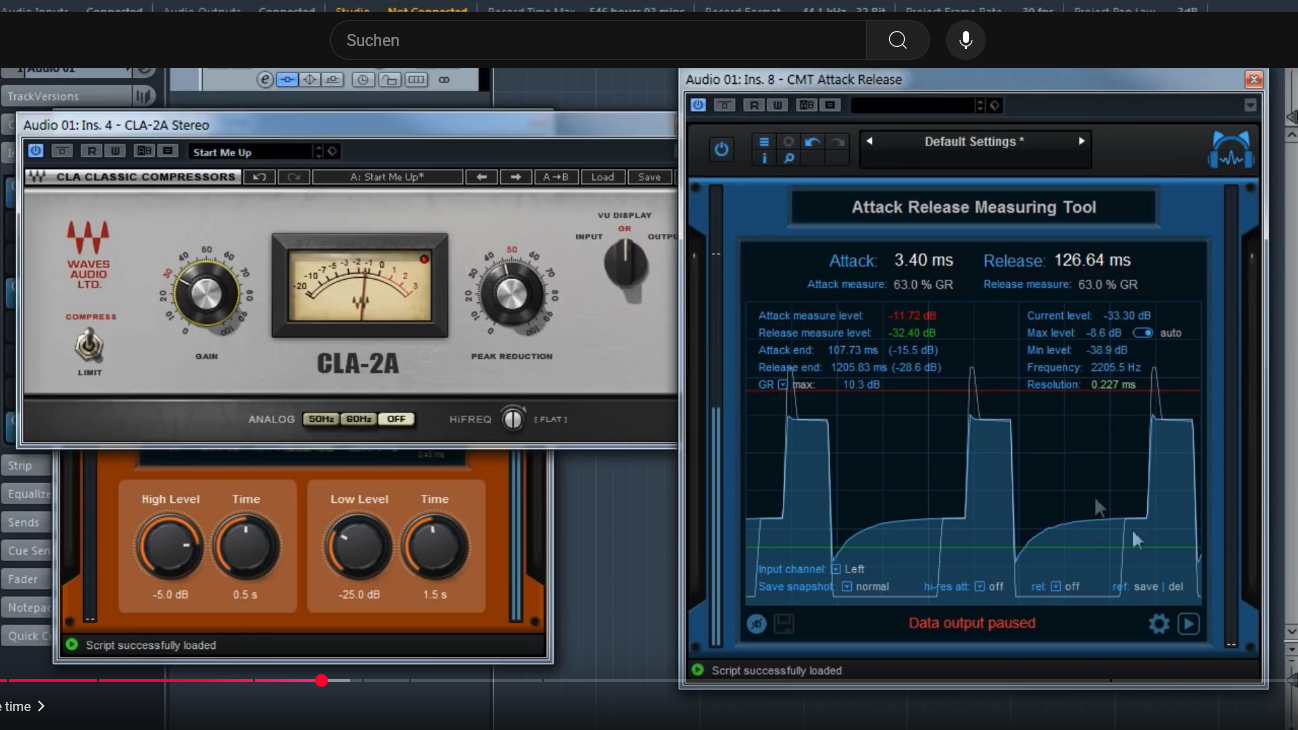Click the disabled data-output circle icon

coord(757,624)
